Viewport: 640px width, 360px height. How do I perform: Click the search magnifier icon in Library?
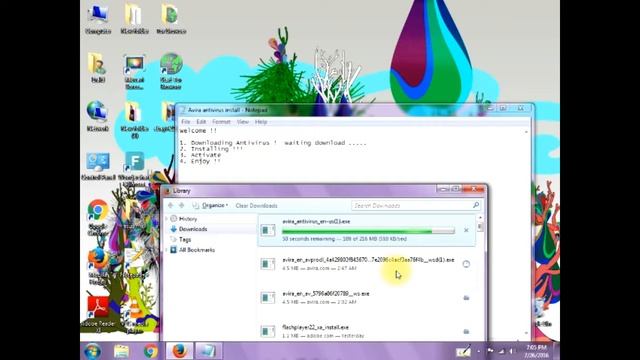pyautogui.click(x=476, y=205)
